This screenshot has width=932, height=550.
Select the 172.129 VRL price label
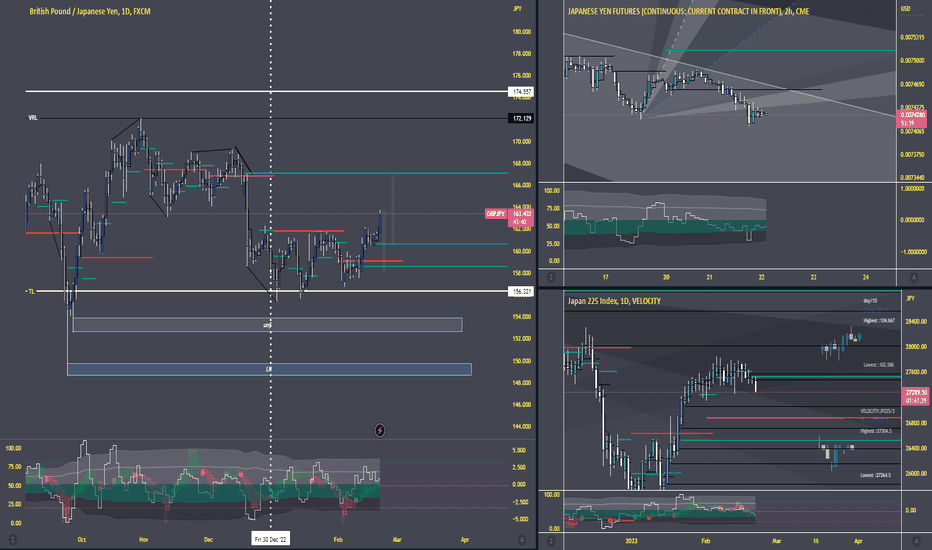point(521,118)
